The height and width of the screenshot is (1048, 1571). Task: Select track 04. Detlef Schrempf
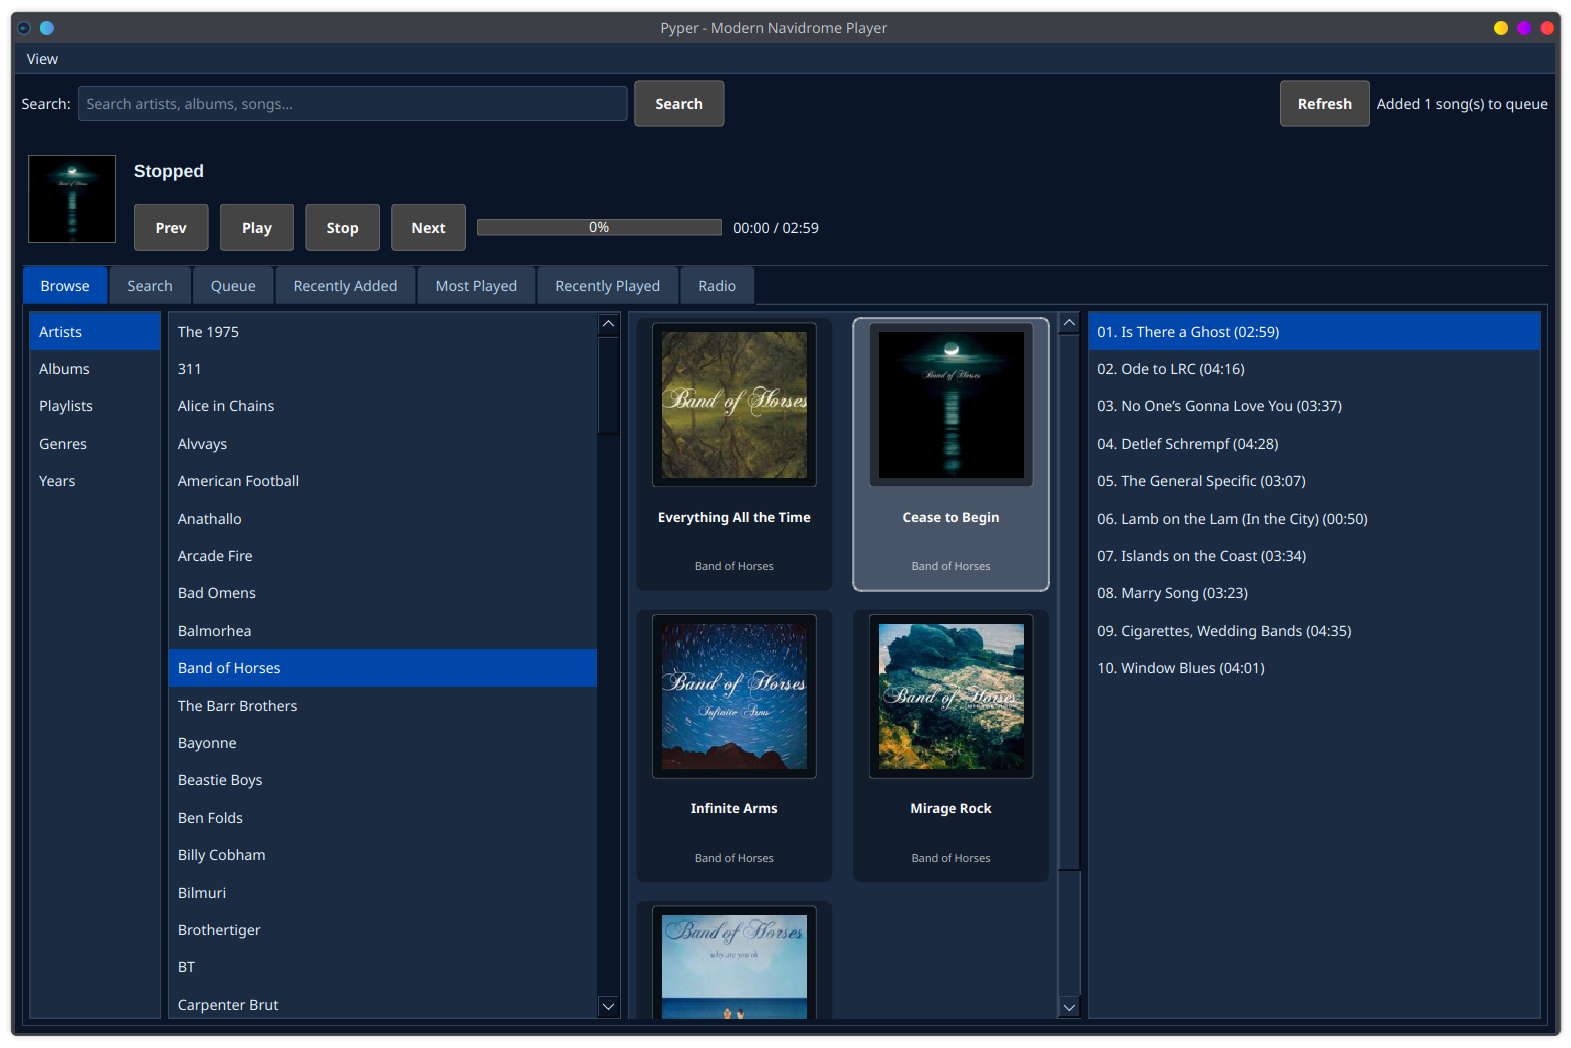coord(1314,444)
